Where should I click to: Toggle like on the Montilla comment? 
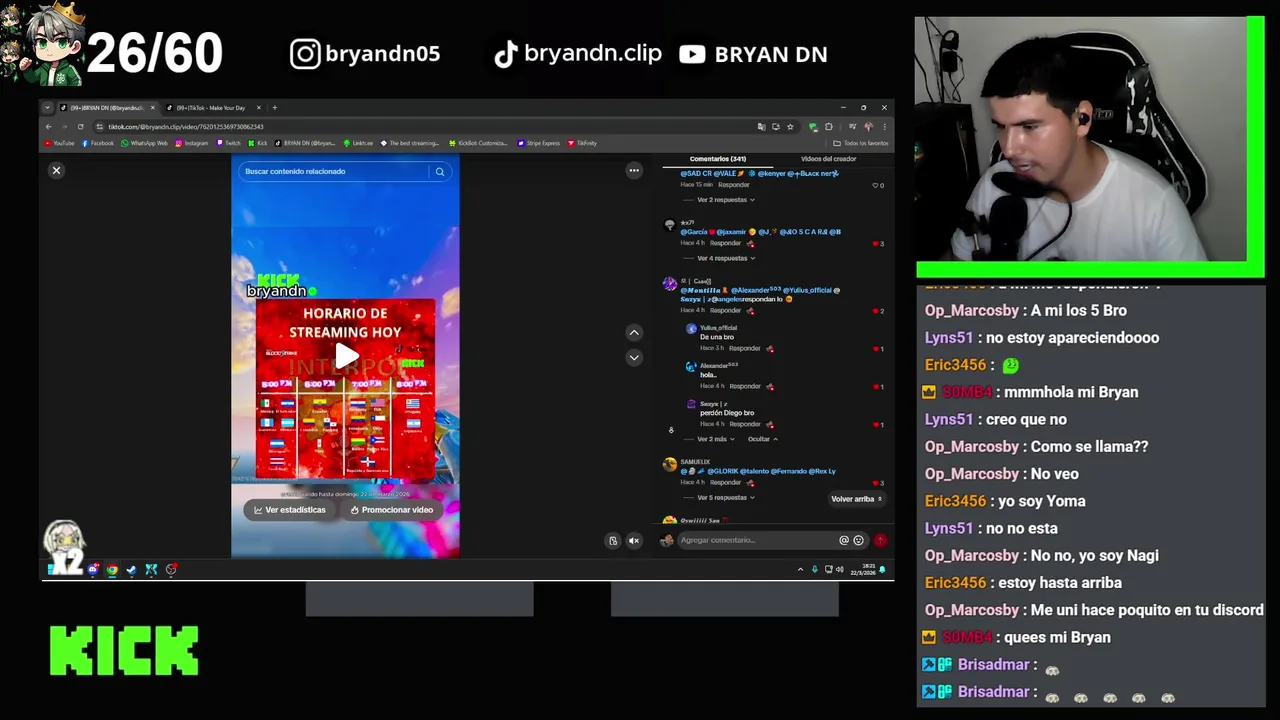[x=877, y=311]
